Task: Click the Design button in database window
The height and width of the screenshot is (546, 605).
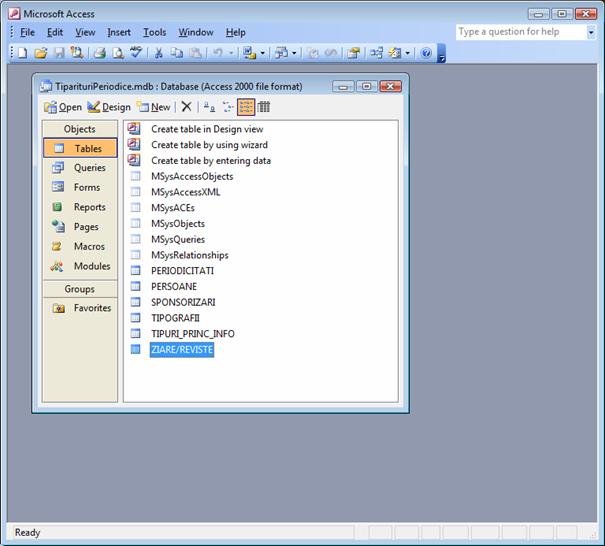Action: click(x=109, y=107)
